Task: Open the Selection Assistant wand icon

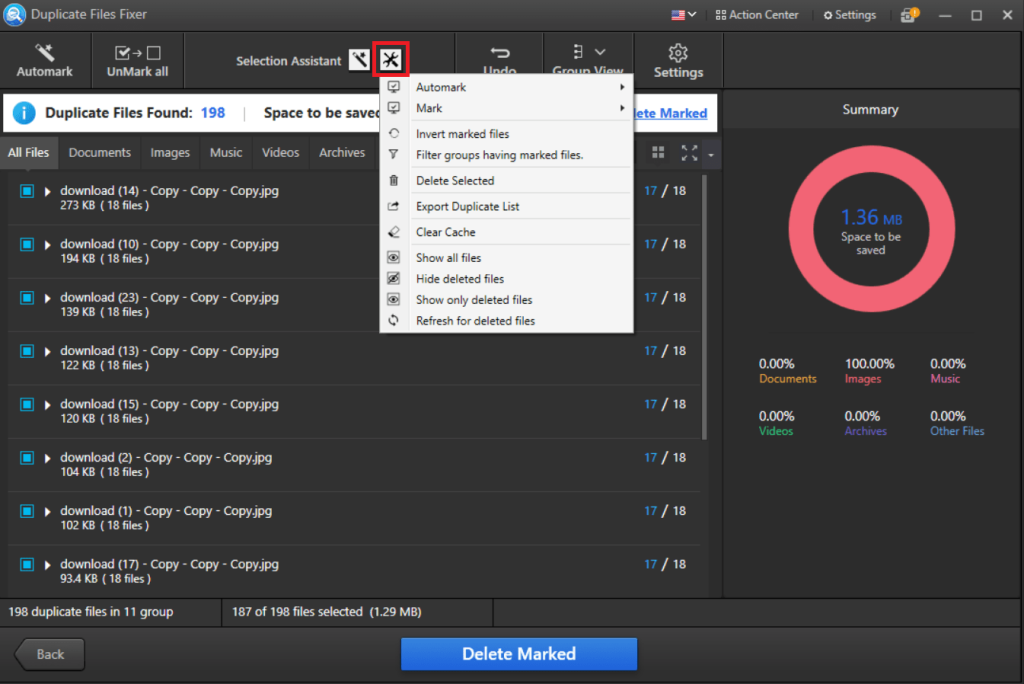Action: [x=359, y=60]
